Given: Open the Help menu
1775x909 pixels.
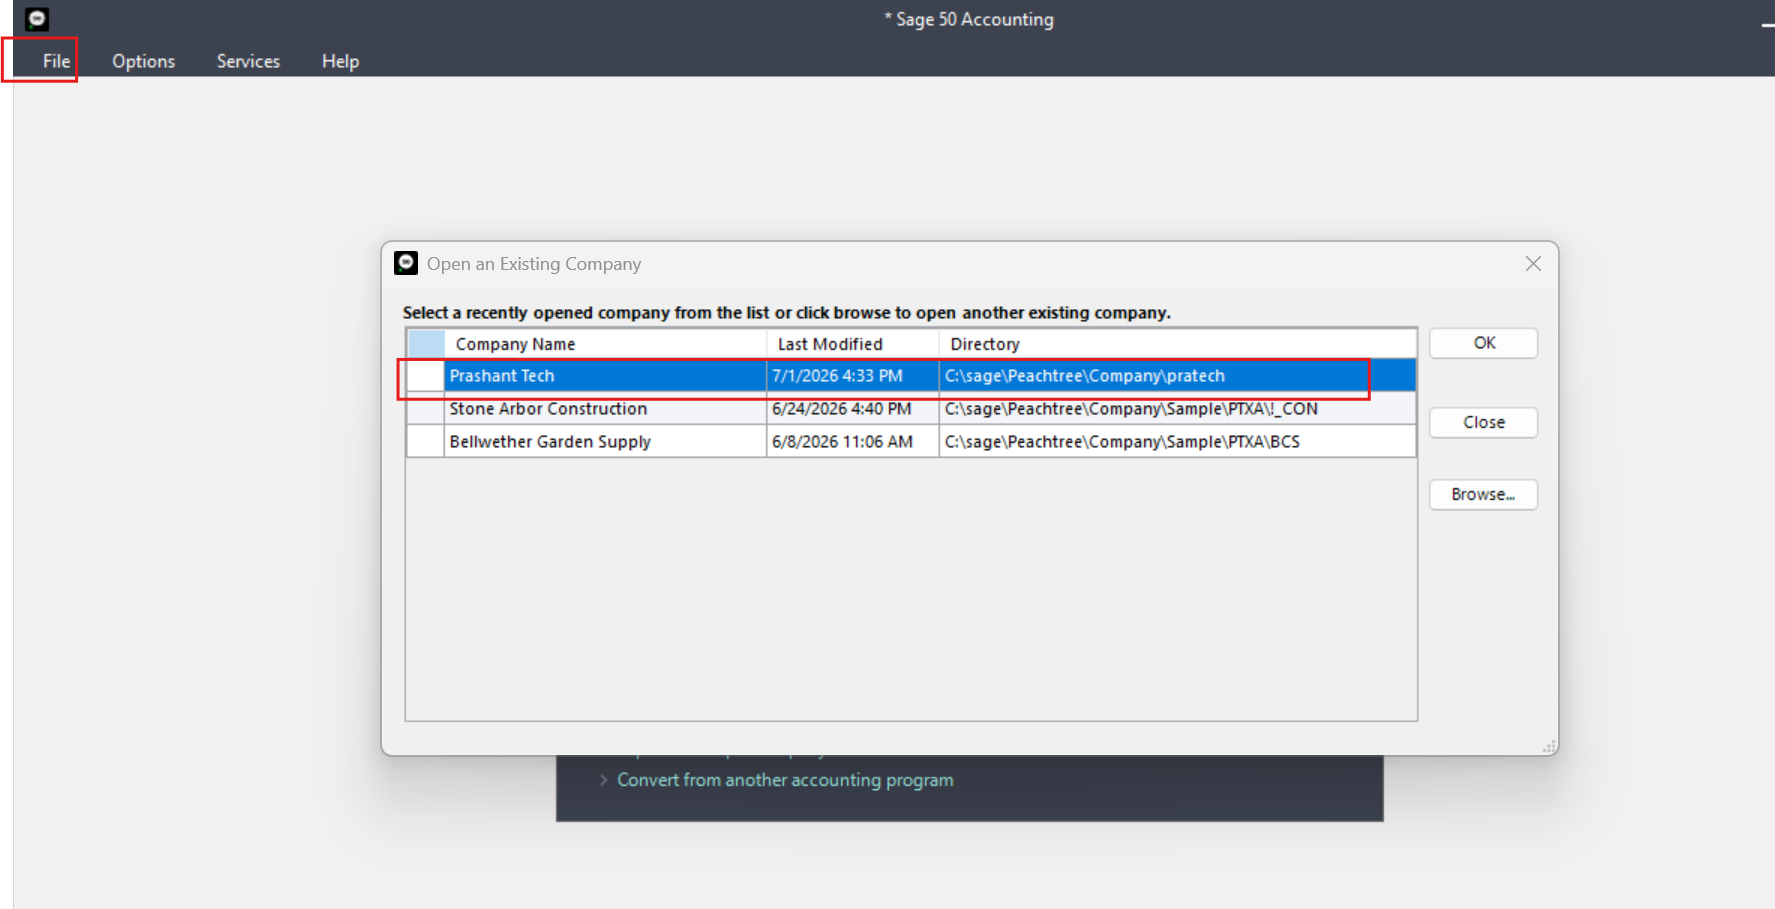Looking at the screenshot, I should [x=340, y=61].
